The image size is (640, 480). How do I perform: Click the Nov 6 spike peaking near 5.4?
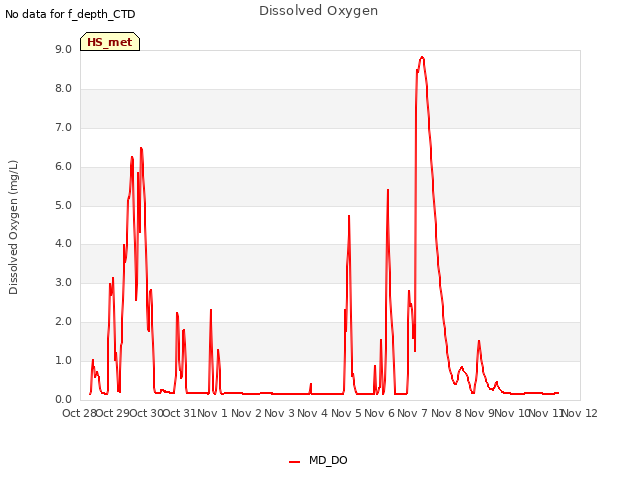(x=388, y=190)
